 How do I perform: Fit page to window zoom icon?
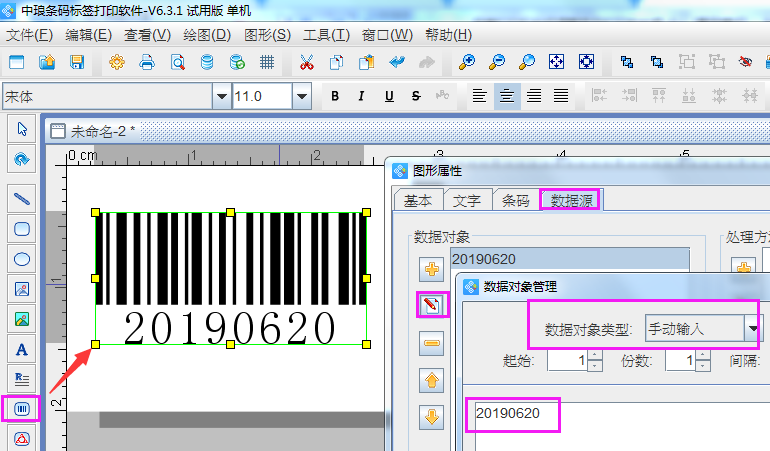pos(556,62)
